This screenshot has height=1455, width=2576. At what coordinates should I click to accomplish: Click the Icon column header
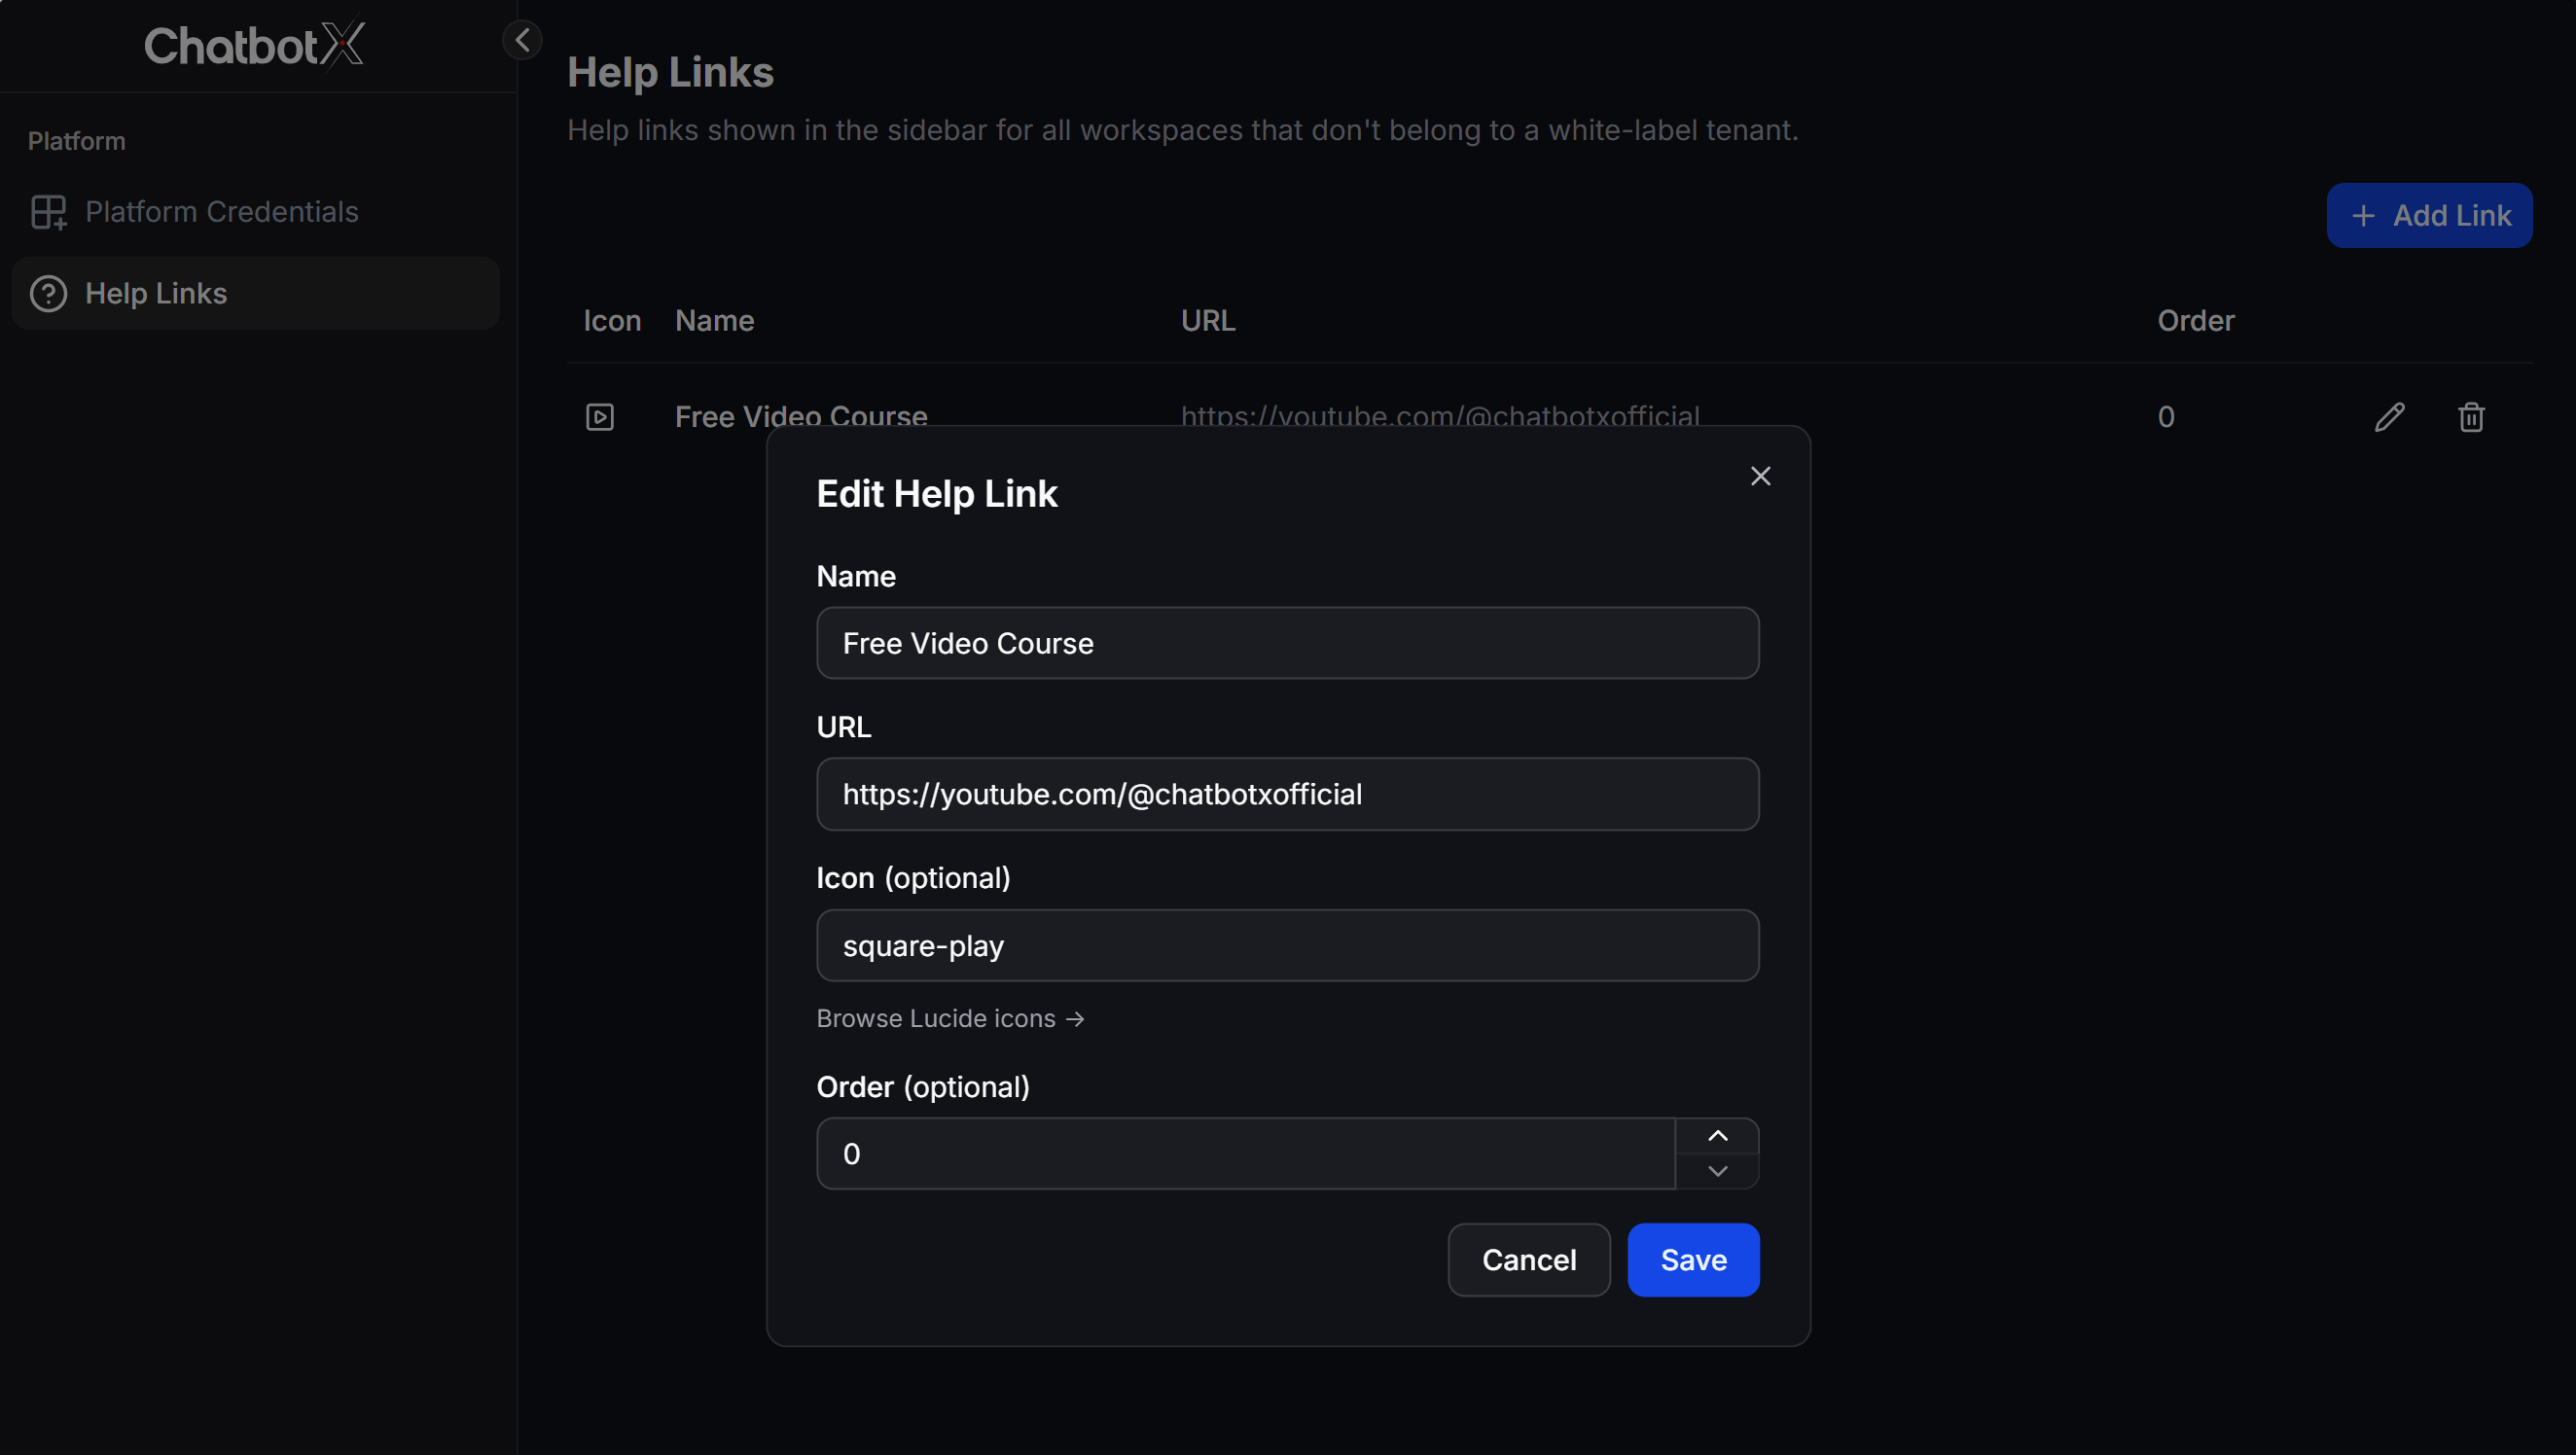[612, 320]
